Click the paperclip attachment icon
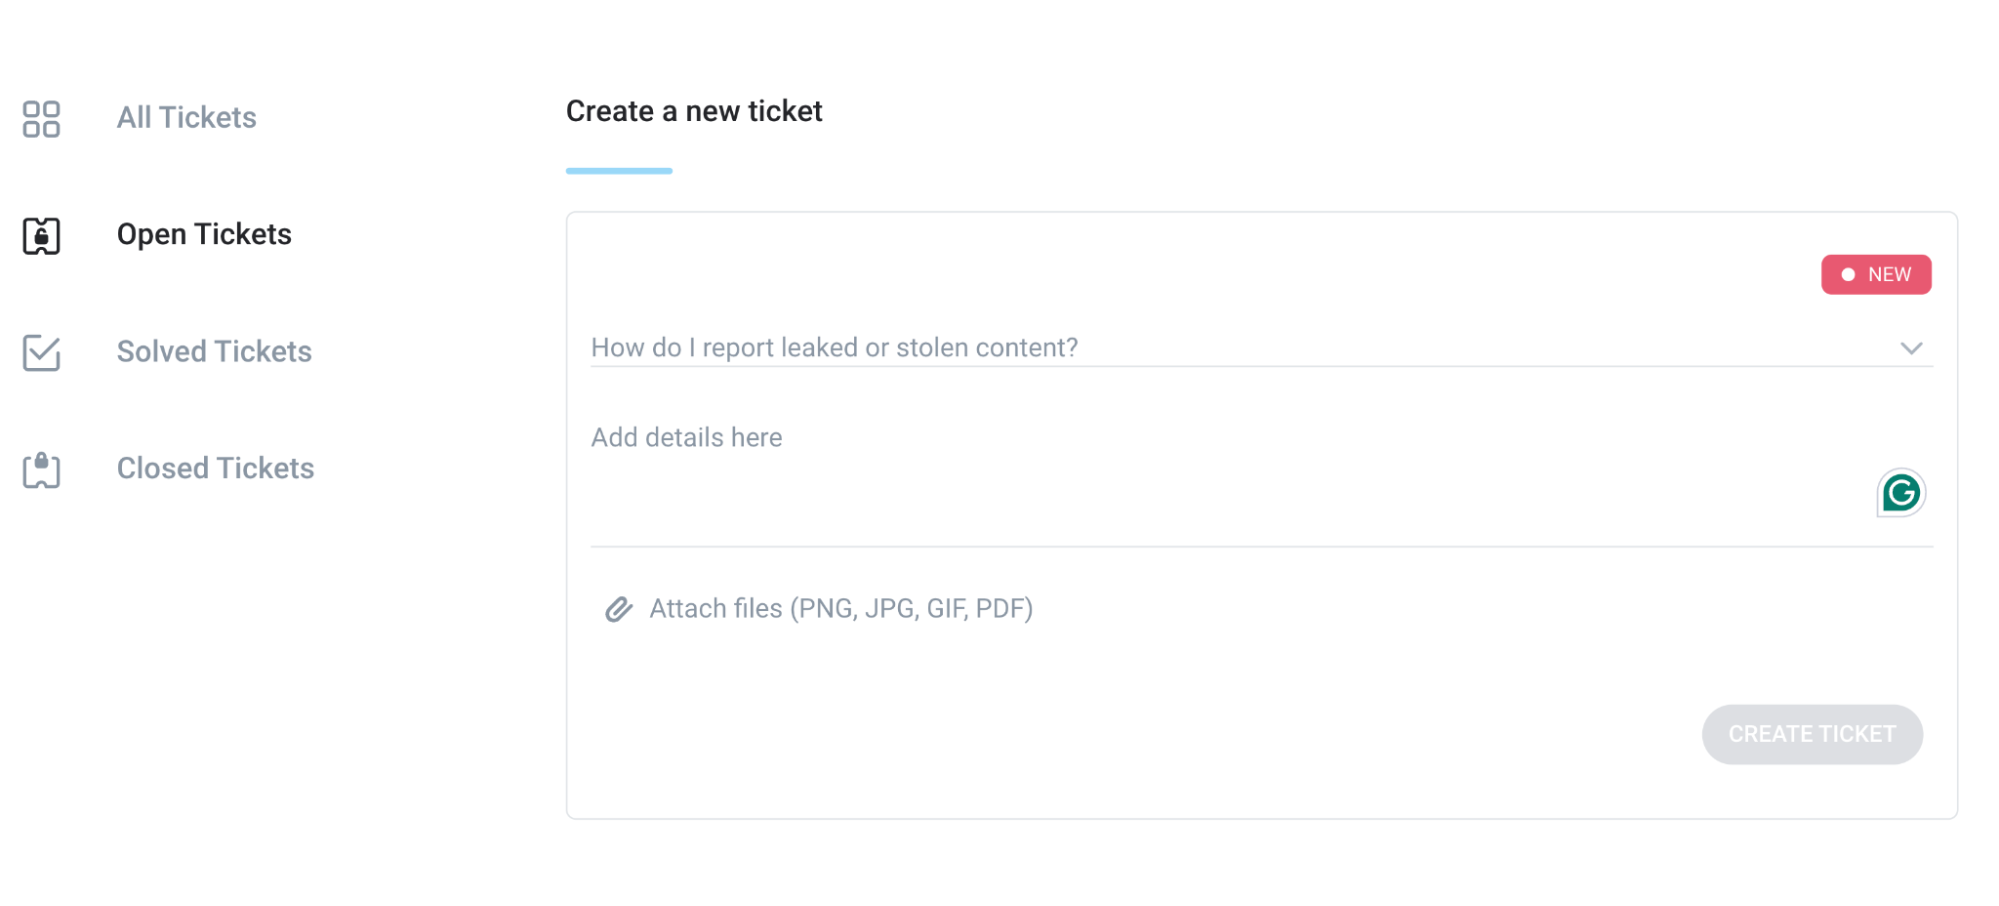 tap(619, 609)
